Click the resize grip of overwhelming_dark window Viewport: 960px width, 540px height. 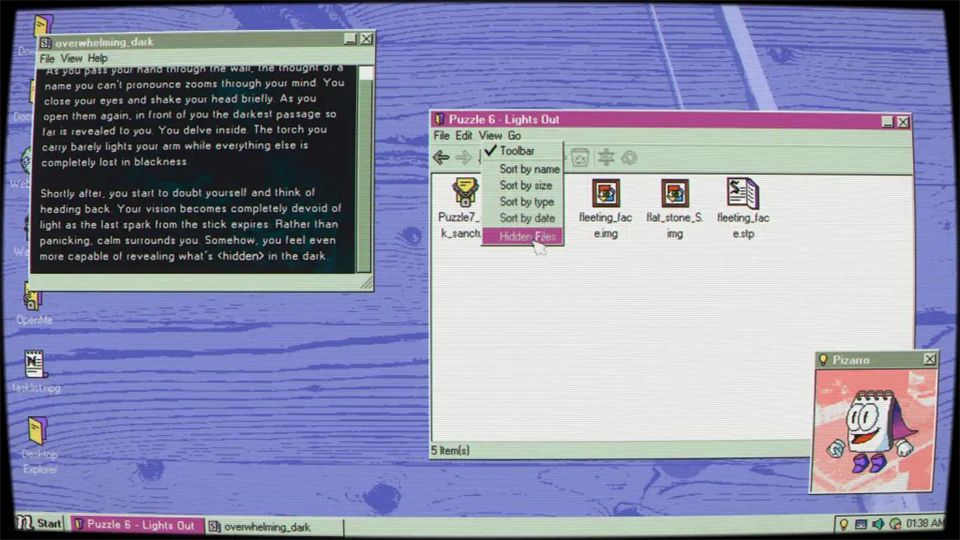coord(366,282)
